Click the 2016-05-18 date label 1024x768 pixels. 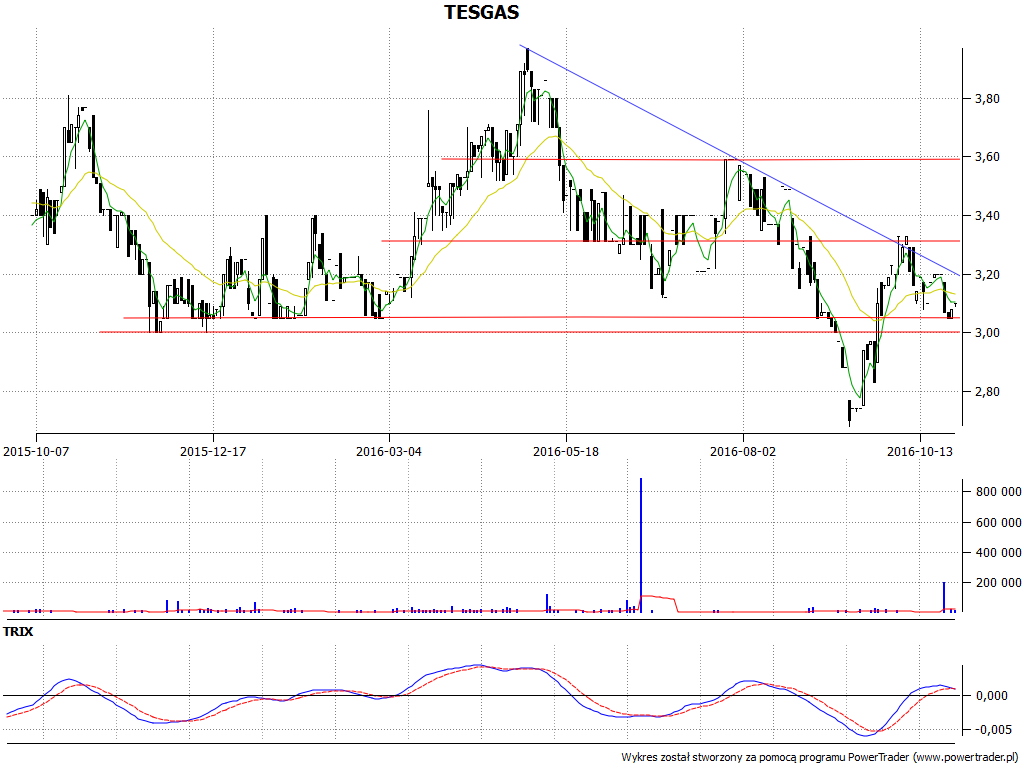[566, 451]
